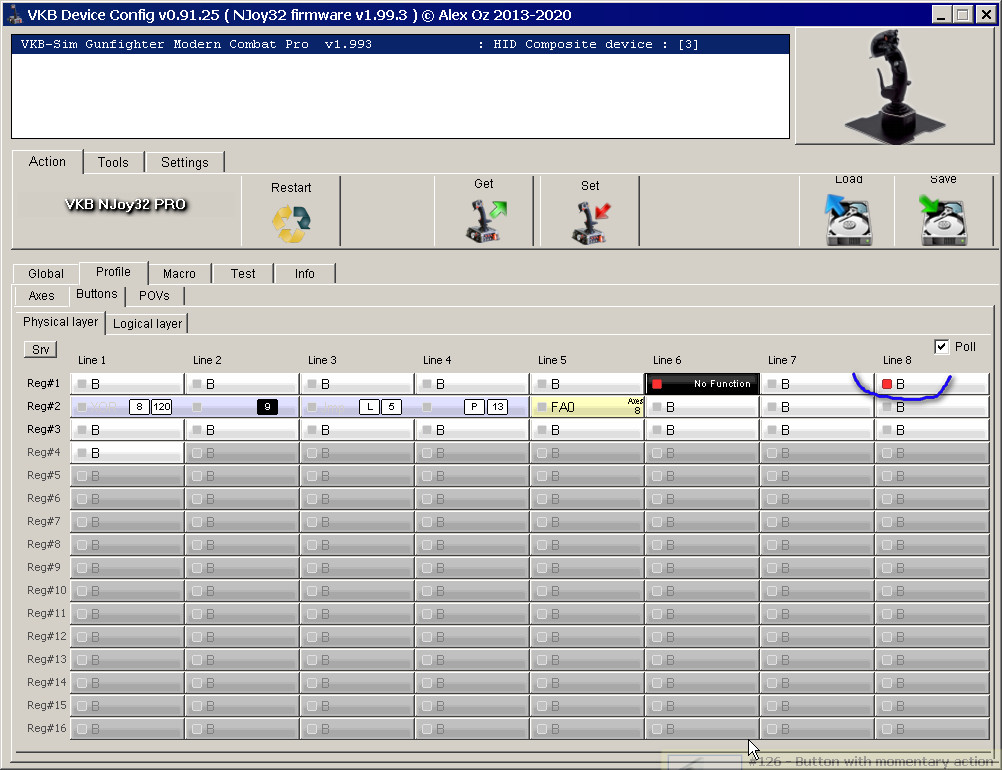
Task: Click the Restart recycle-arrows icon
Action: (x=291, y=224)
